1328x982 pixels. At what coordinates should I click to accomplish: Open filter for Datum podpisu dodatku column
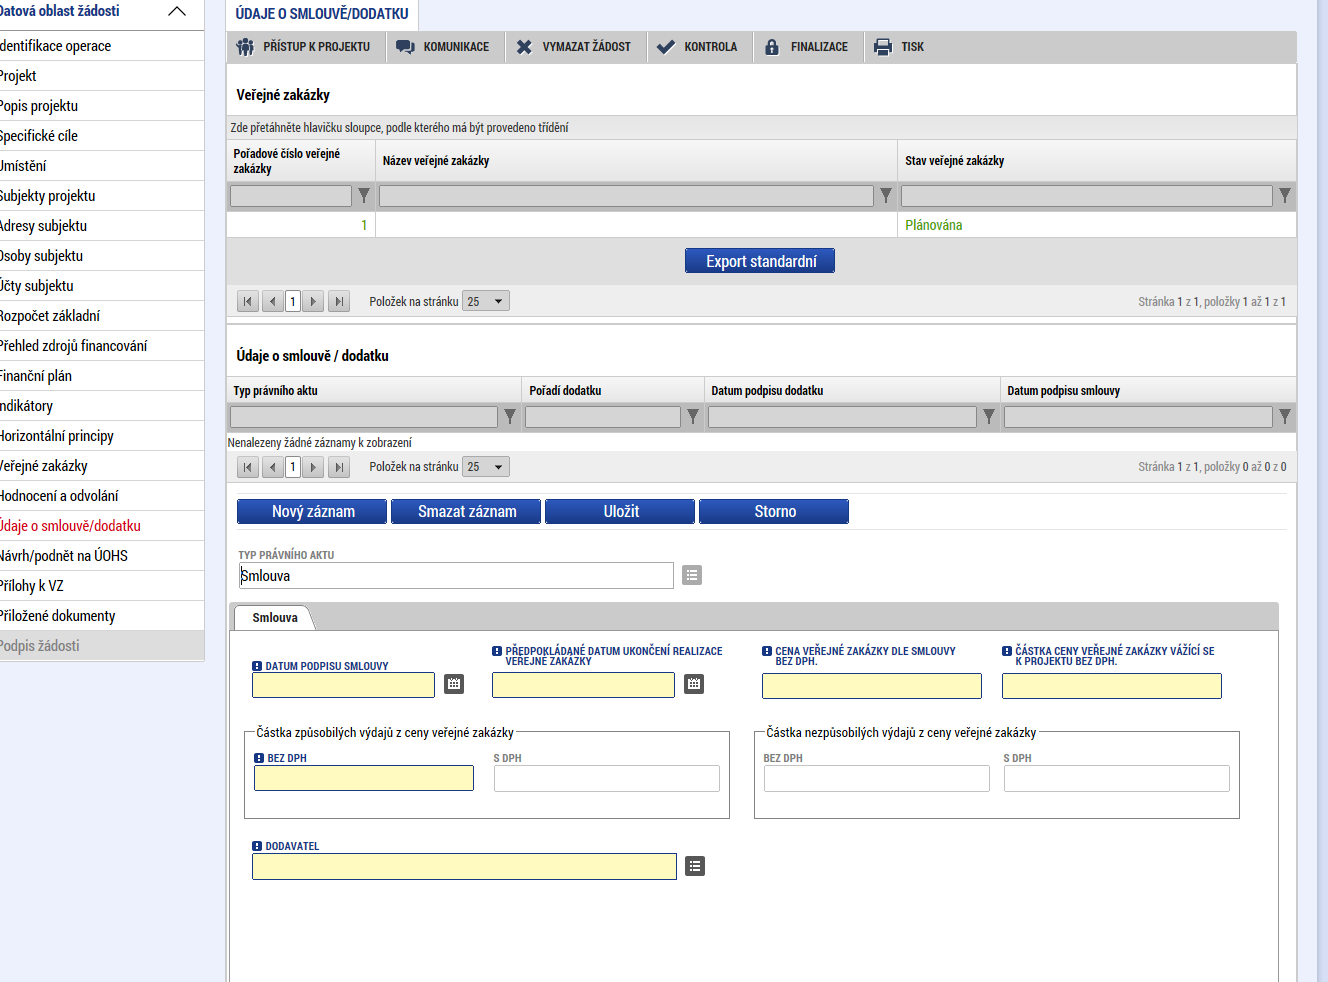(x=989, y=417)
